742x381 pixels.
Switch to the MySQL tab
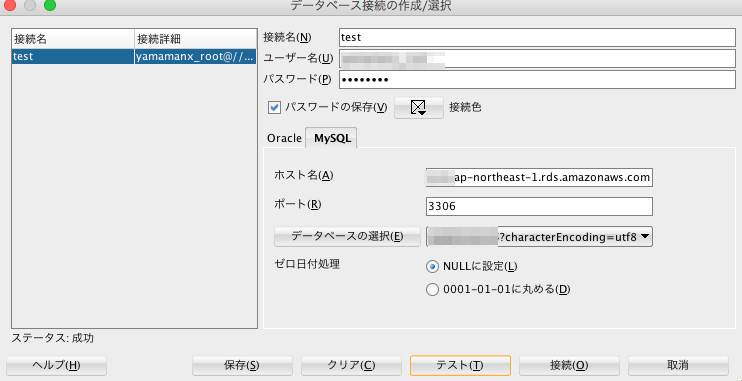(x=332, y=138)
